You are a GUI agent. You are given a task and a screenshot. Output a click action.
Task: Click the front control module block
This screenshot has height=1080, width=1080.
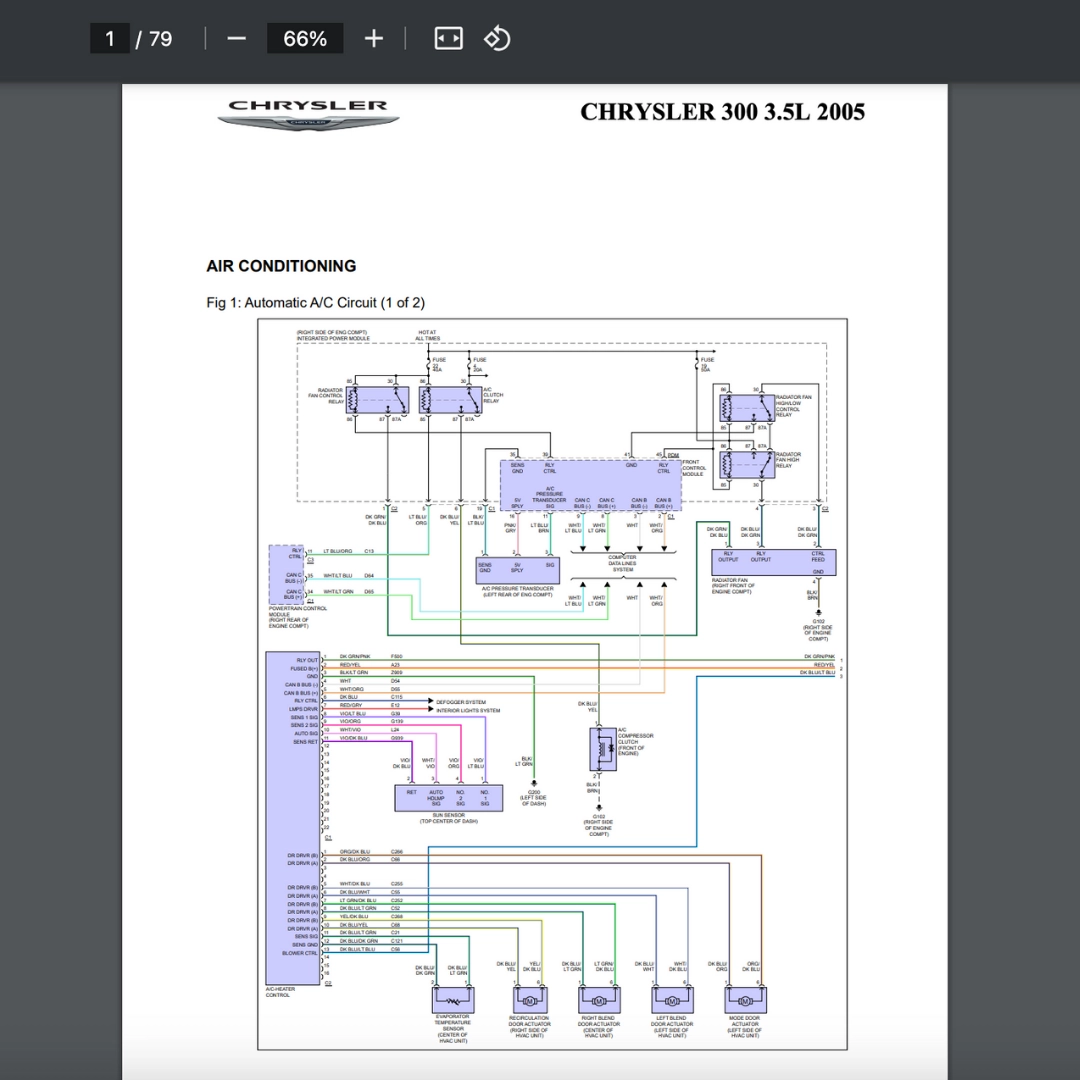pos(590,485)
